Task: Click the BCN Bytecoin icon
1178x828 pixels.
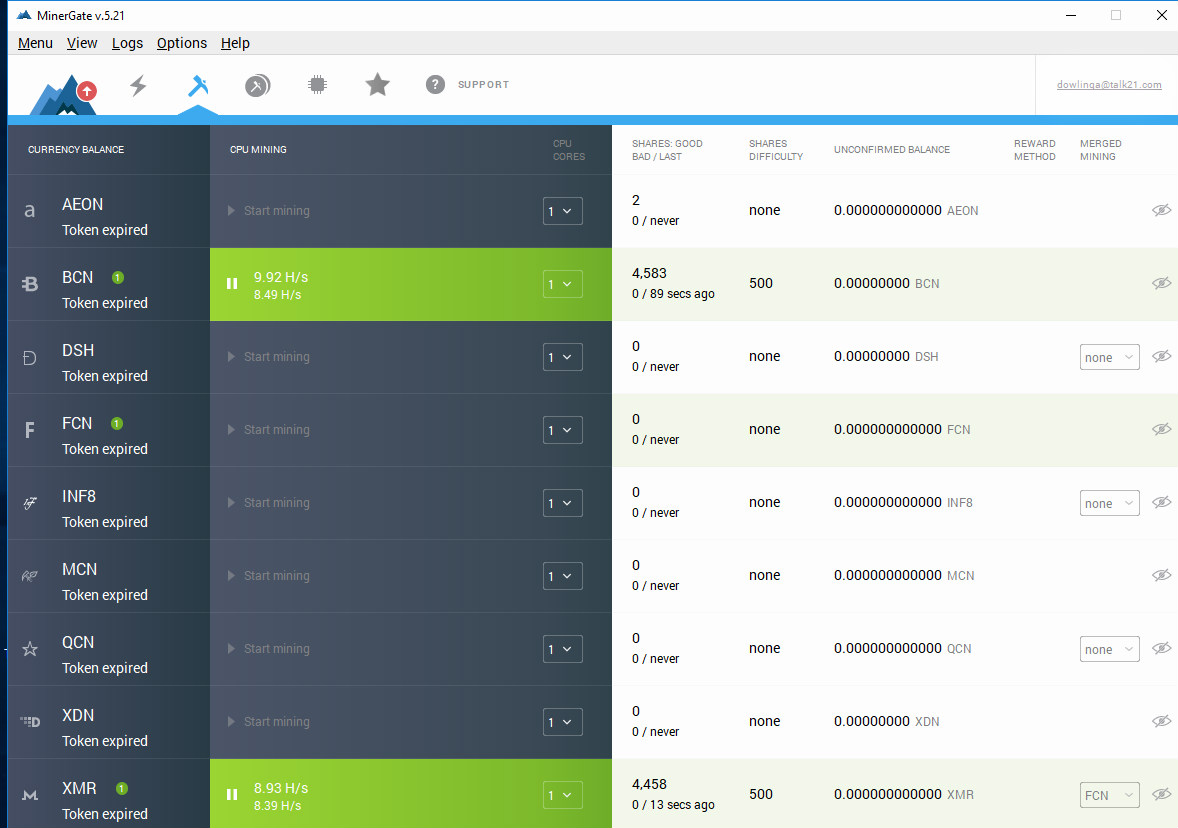Action: coord(29,284)
